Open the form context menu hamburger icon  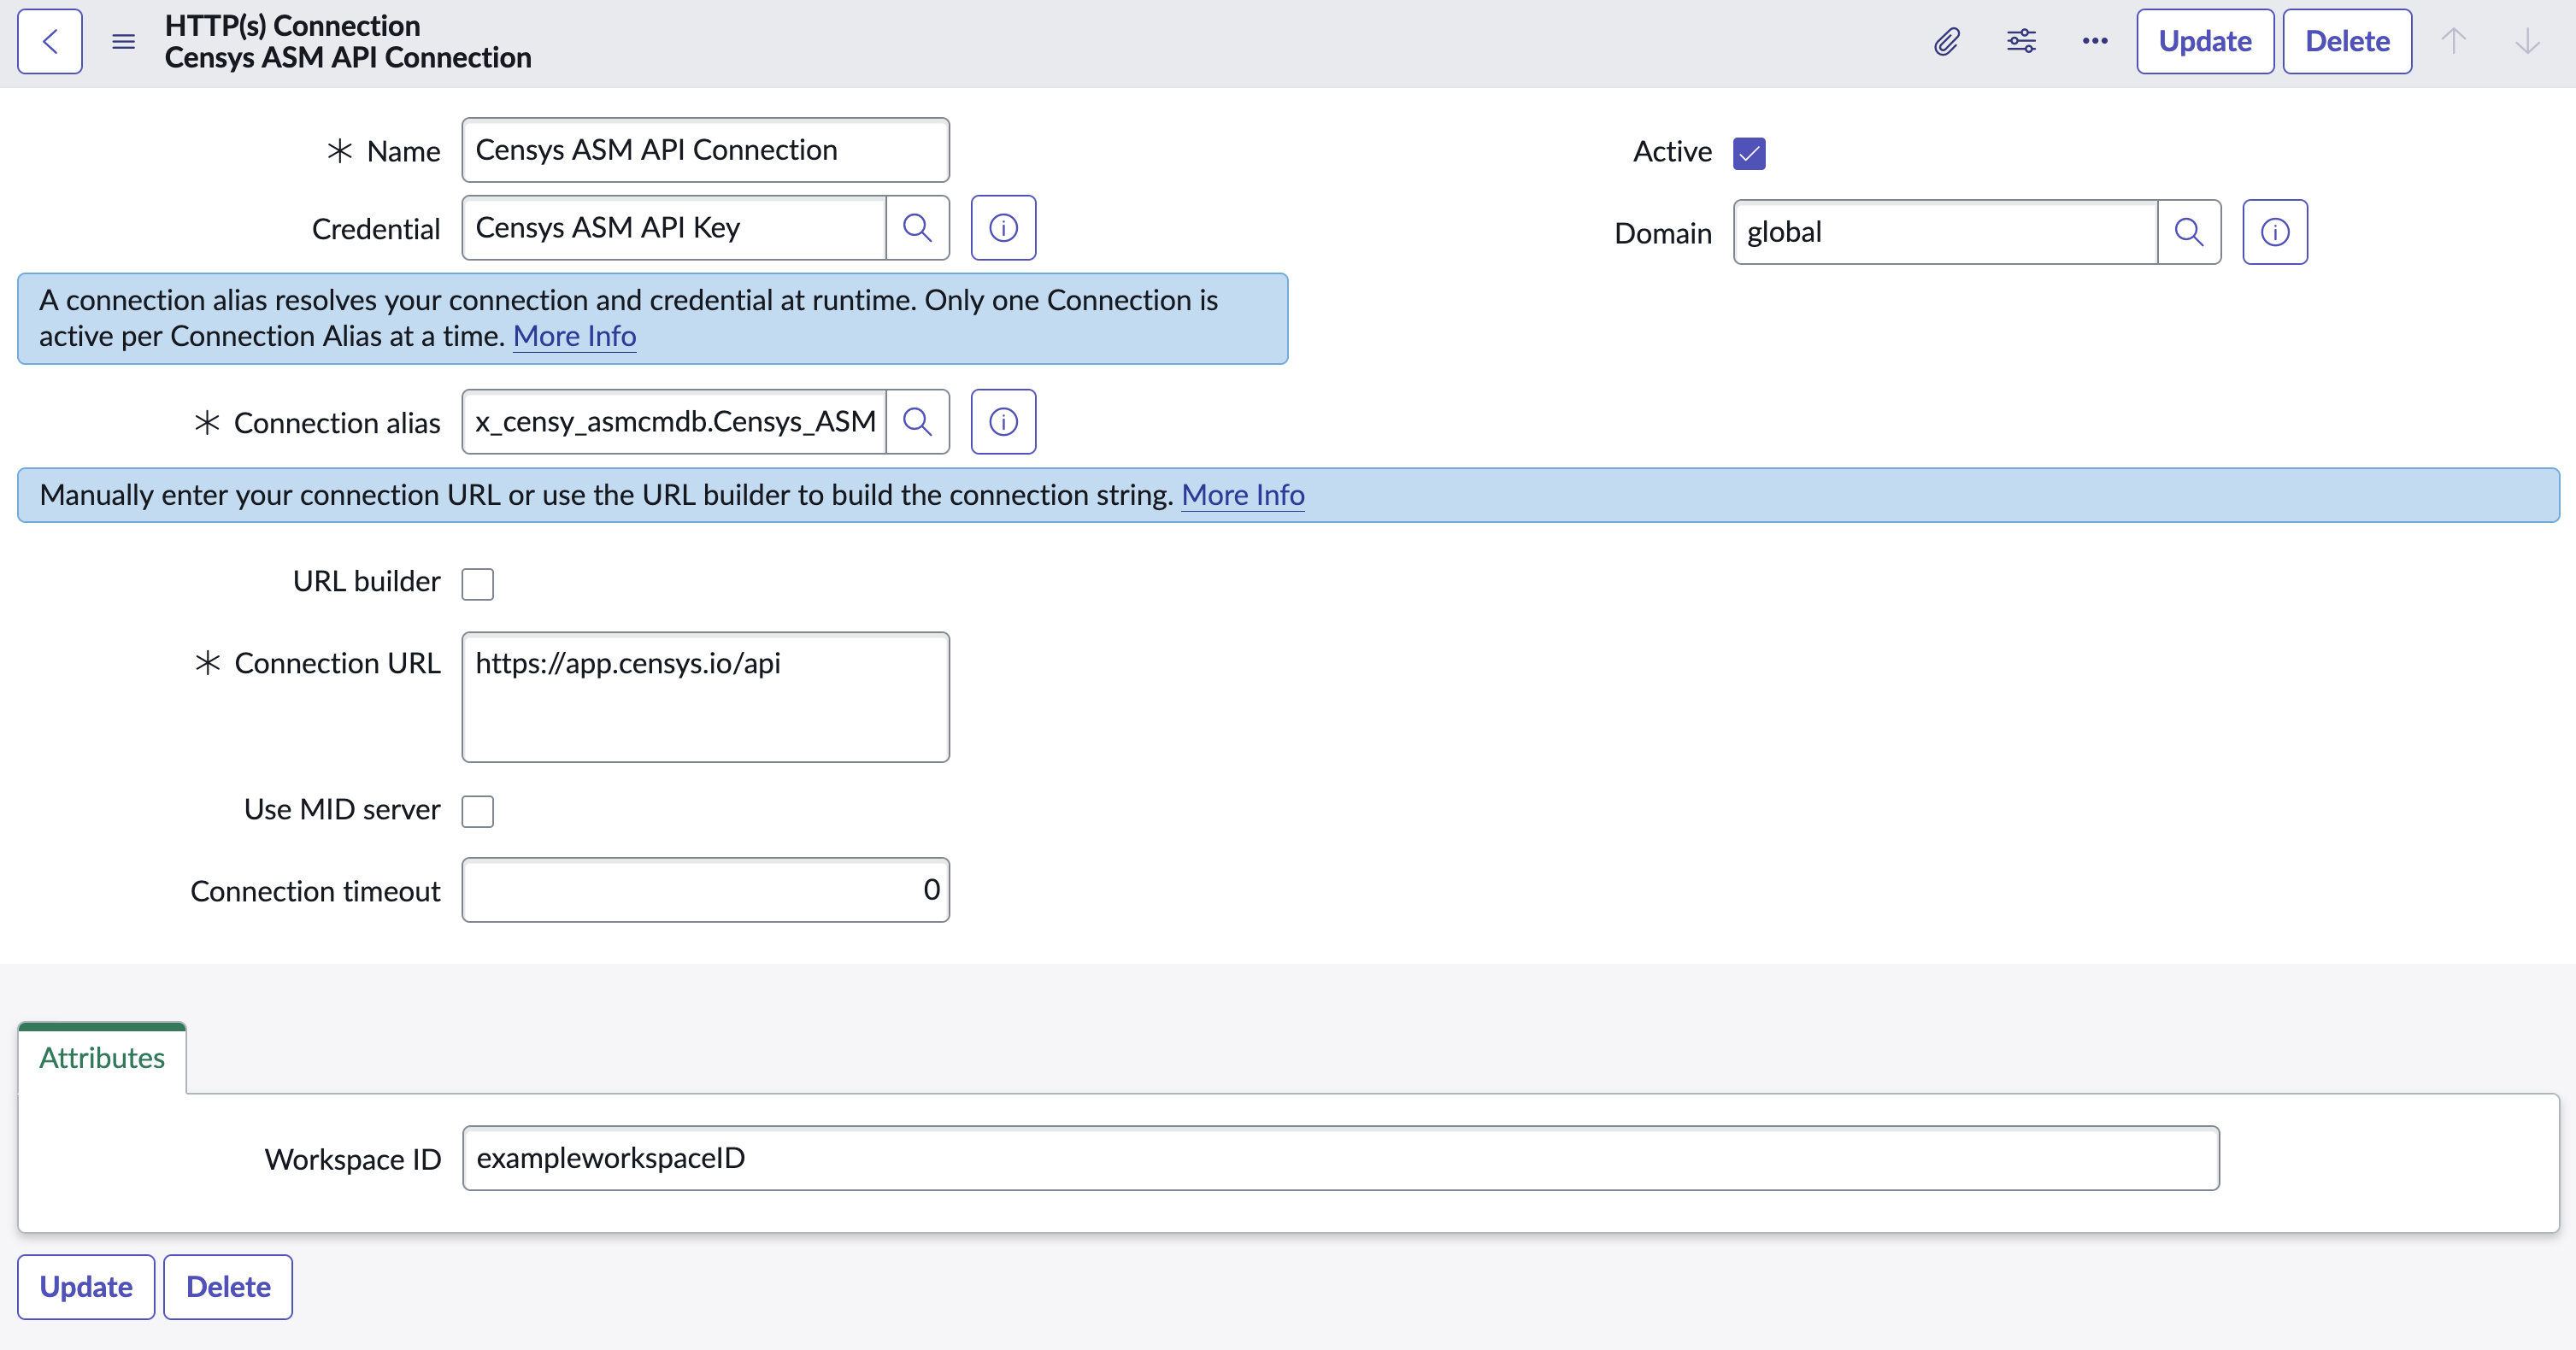tap(123, 41)
